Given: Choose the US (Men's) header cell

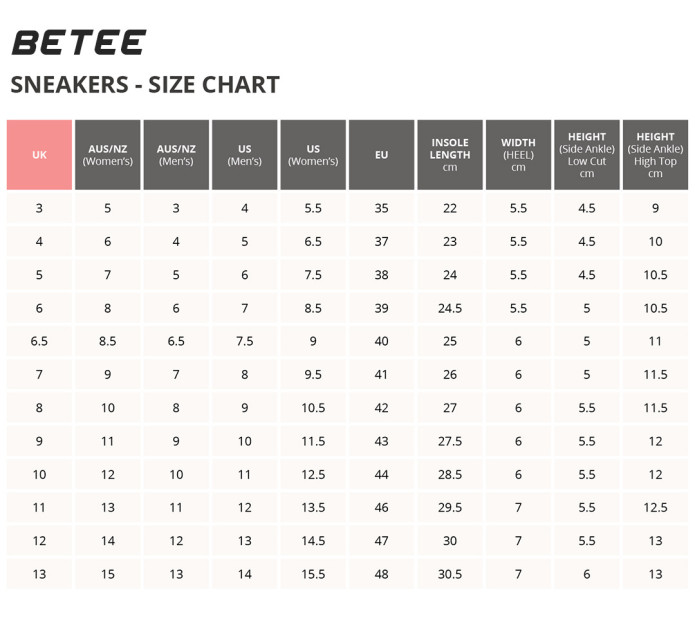Looking at the screenshot, I should 245,155.
